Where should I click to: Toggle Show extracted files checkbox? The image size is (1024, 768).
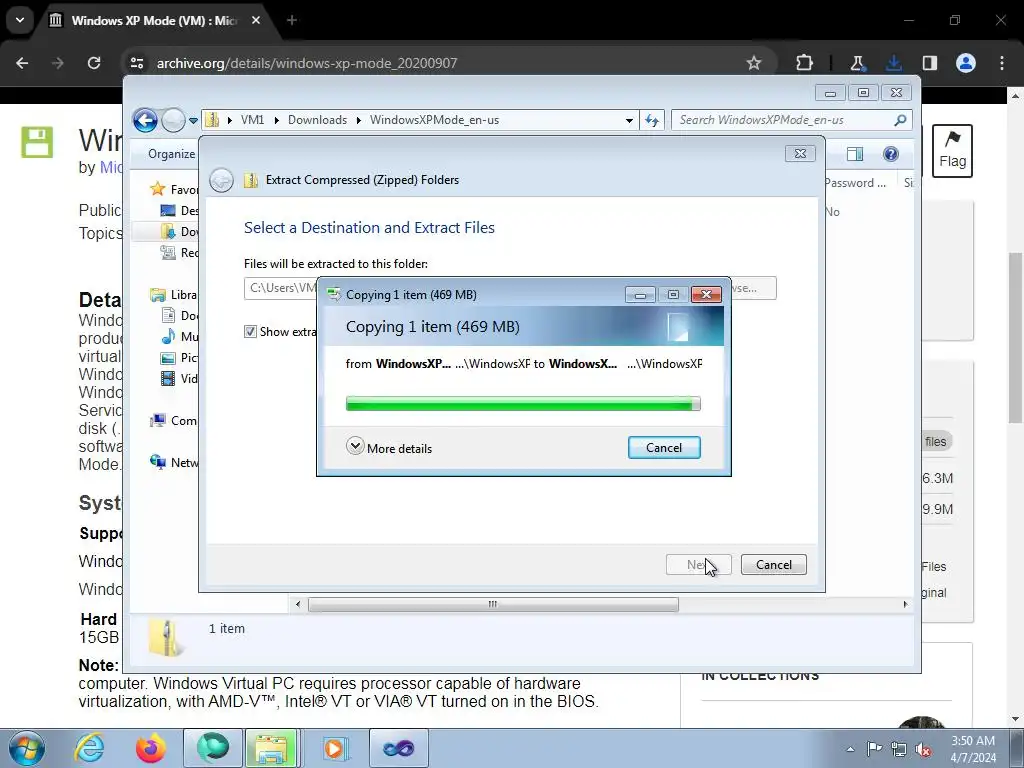coord(250,332)
